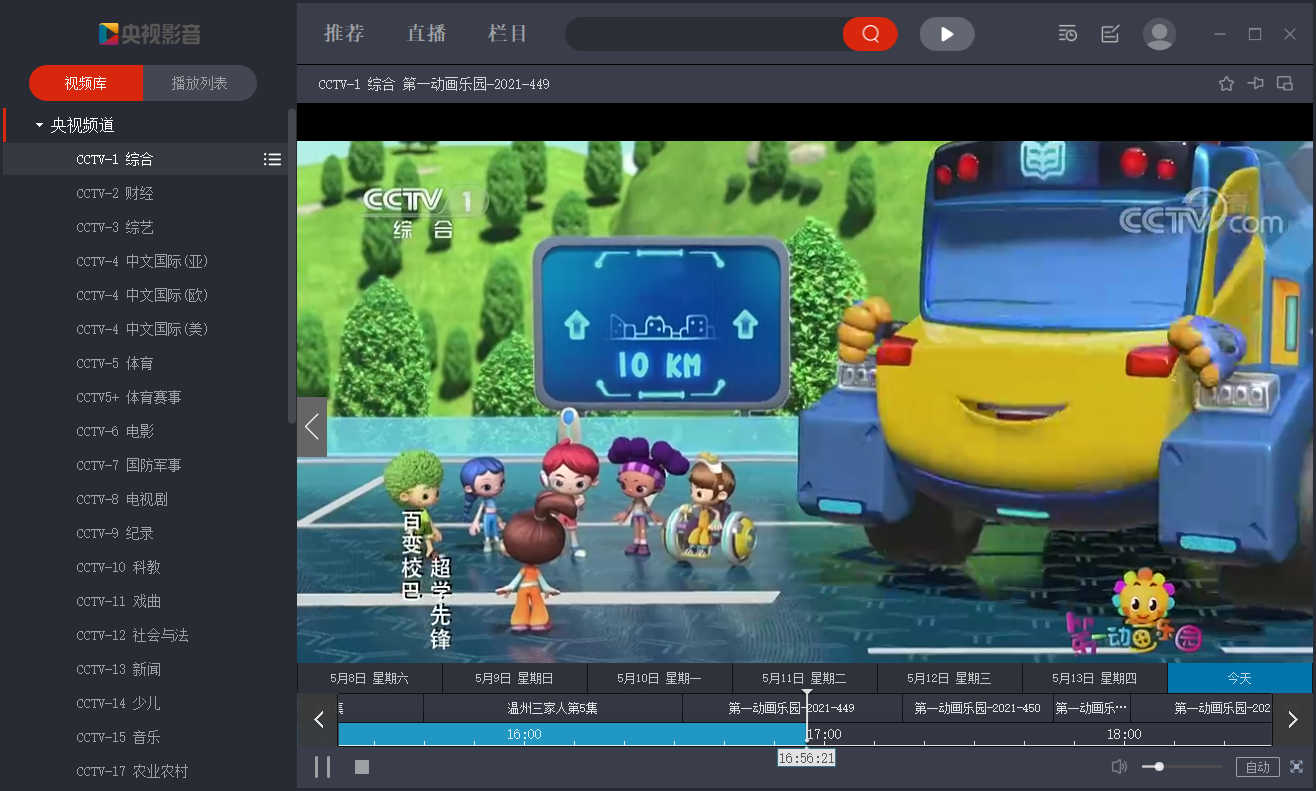Image resolution: width=1316 pixels, height=791 pixels.
Task: Select 5月11日 星期二 date tab
Action: [x=805, y=678]
